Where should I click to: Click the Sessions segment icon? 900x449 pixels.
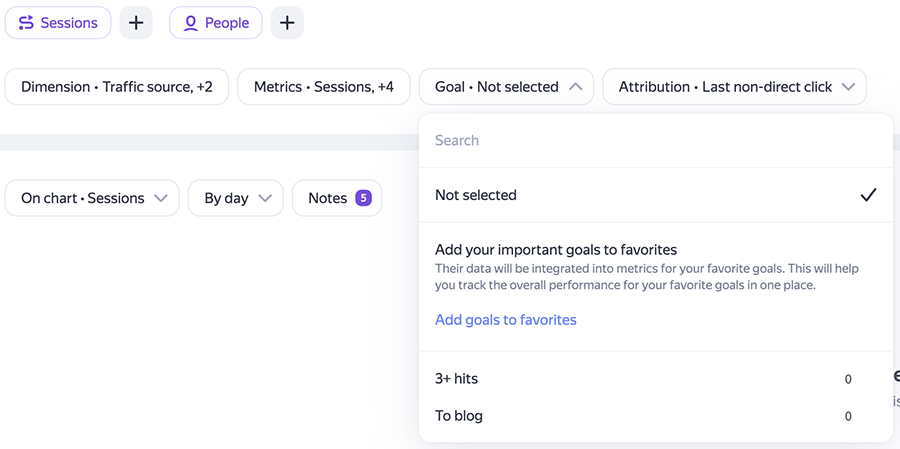26,23
